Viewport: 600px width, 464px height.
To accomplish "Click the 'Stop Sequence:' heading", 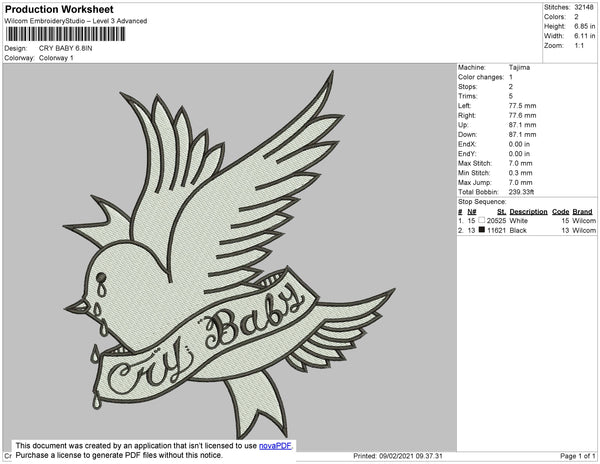I will coord(482,202).
